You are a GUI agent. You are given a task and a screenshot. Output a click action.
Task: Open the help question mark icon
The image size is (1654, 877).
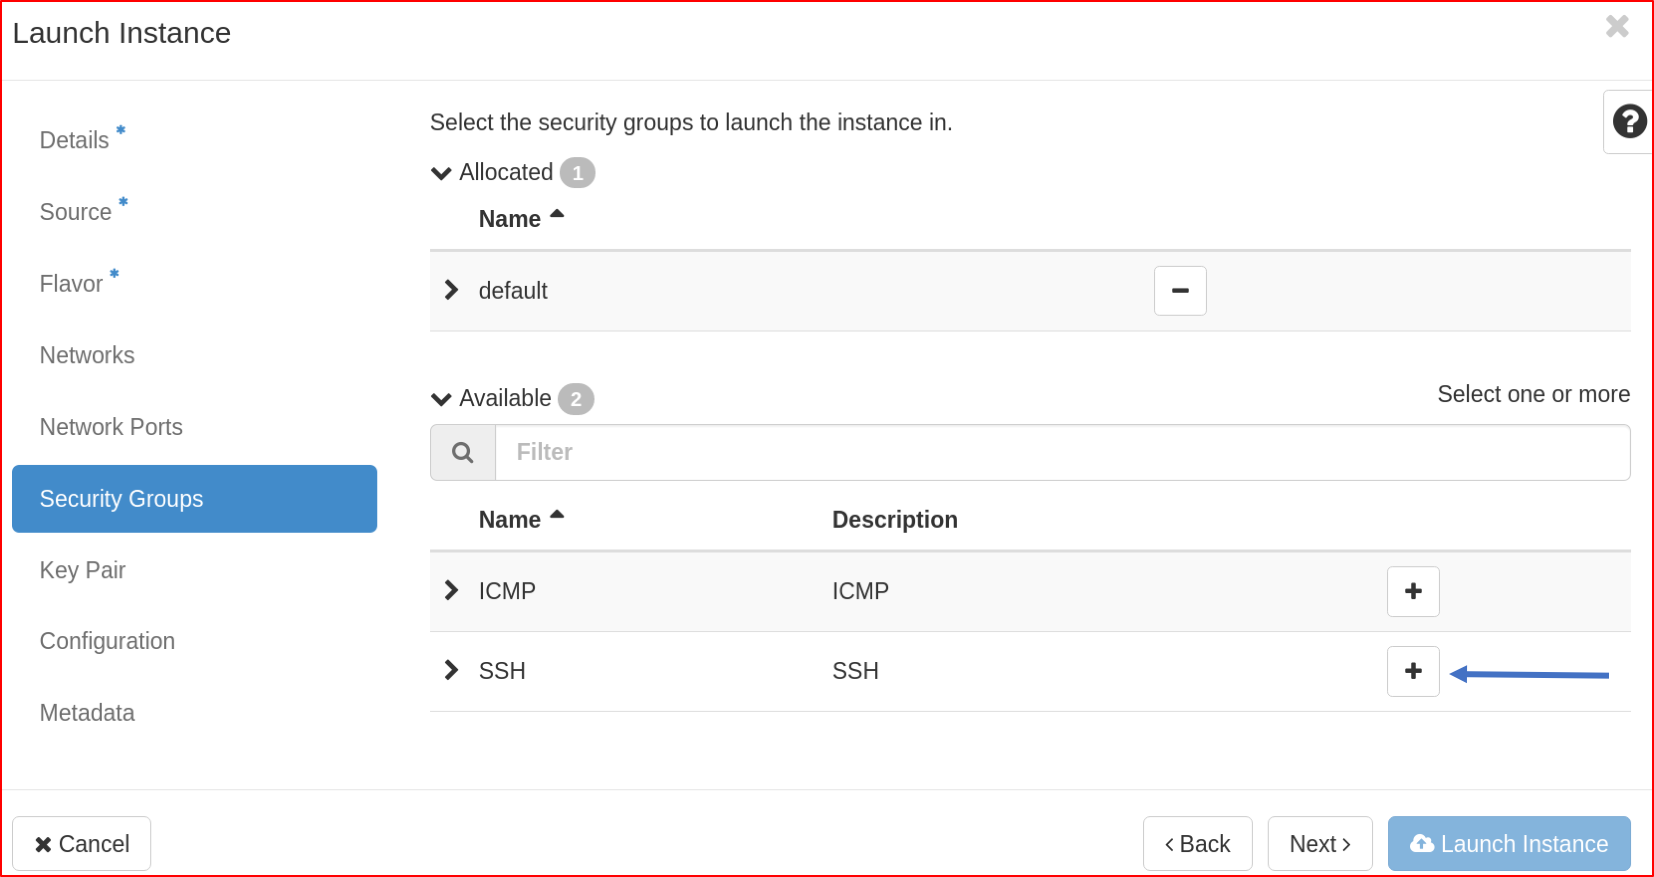(x=1629, y=122)
